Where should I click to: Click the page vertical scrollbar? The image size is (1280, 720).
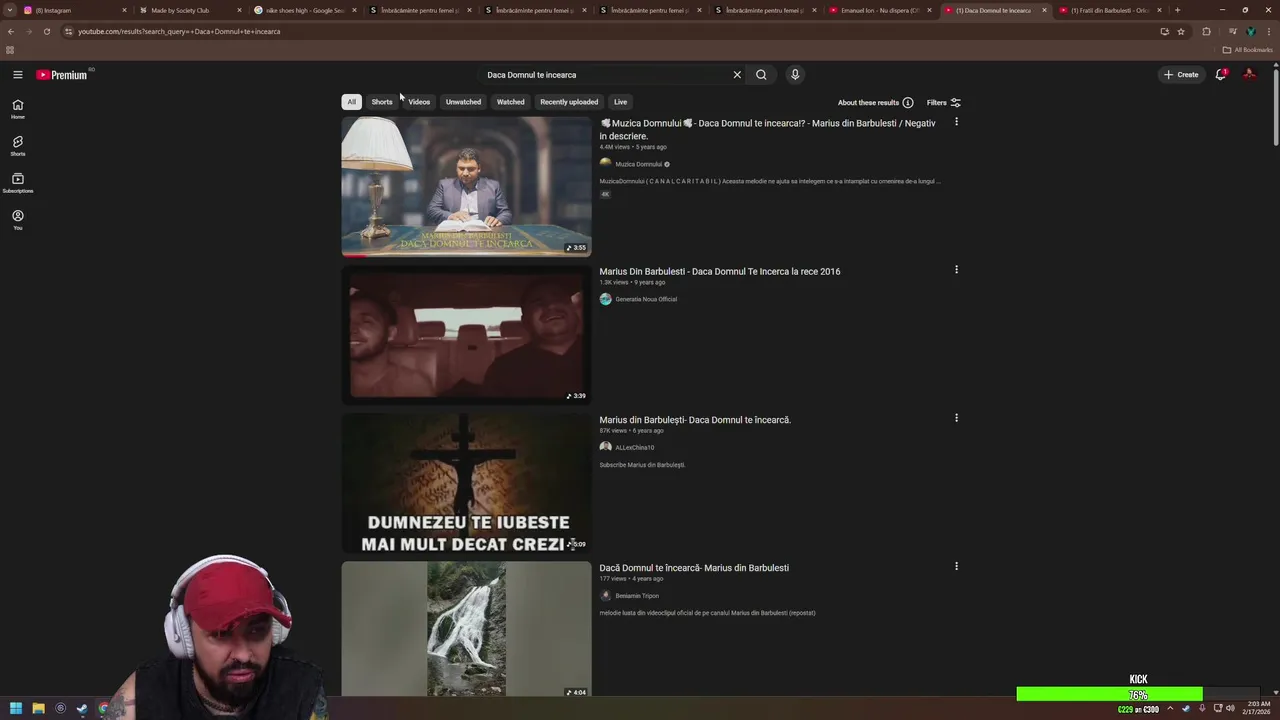point(1275,110)
